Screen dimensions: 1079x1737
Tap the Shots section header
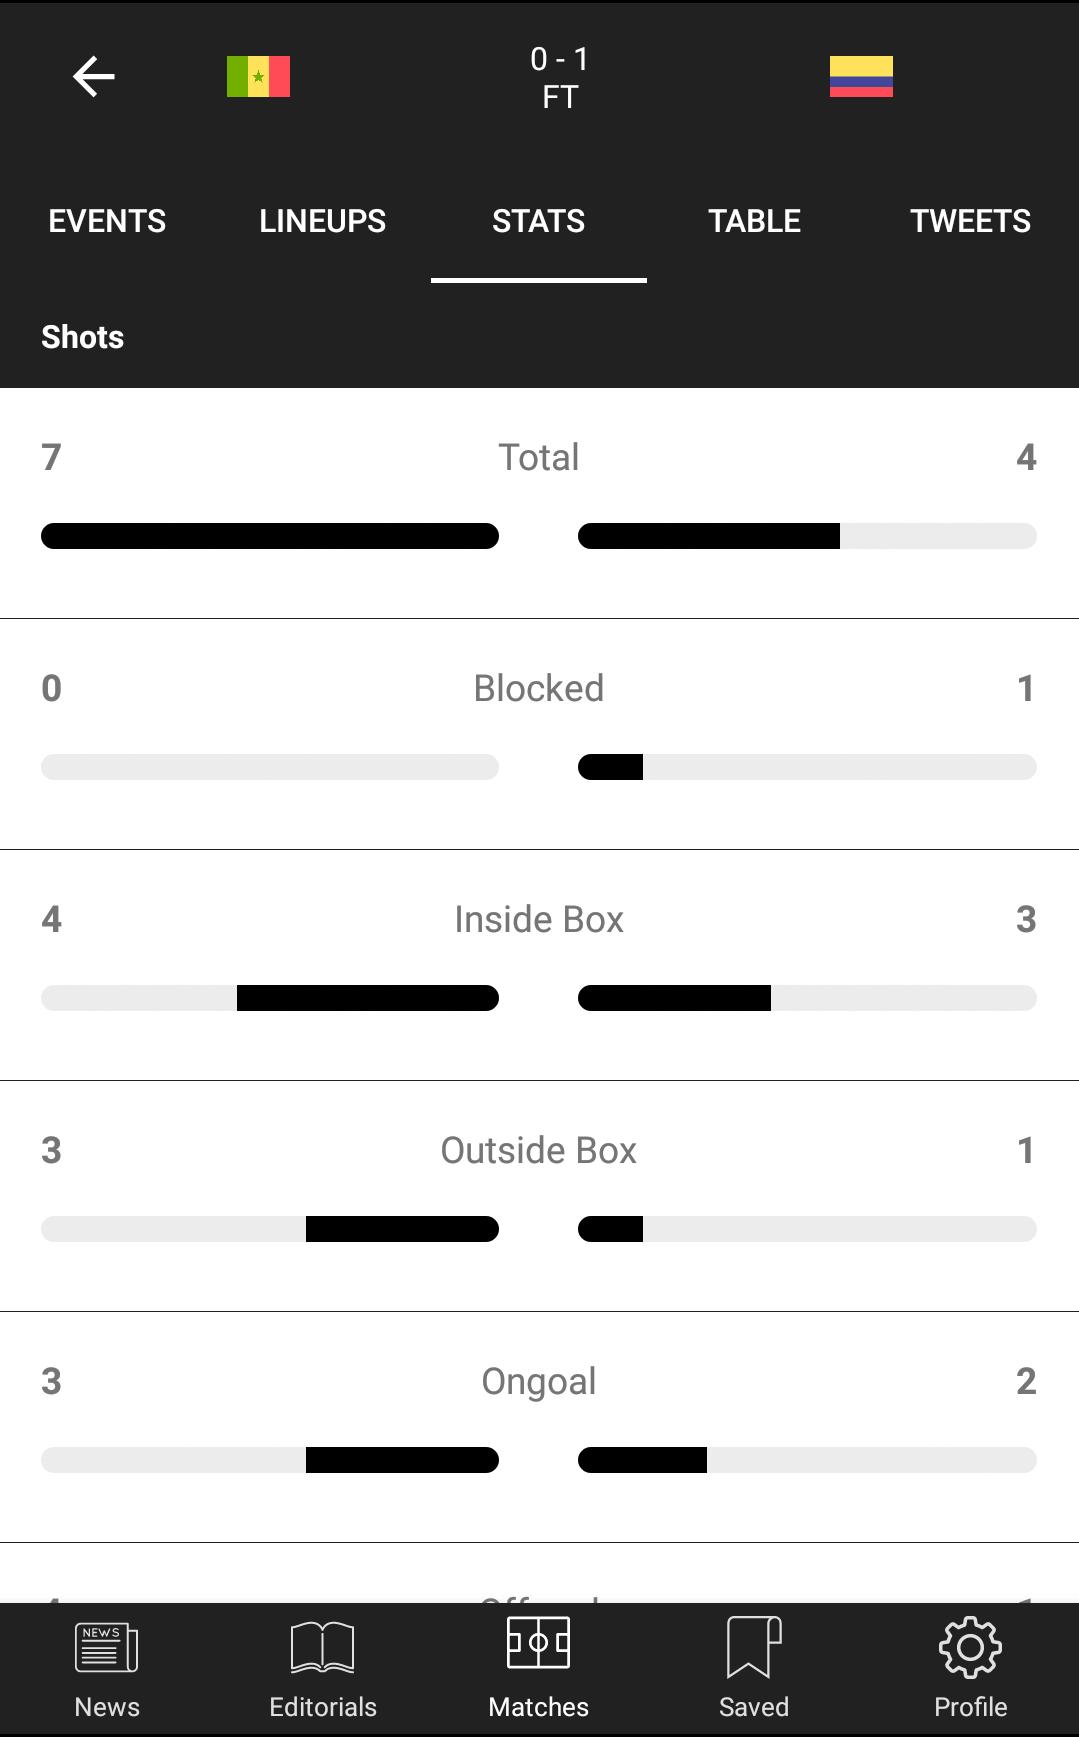pyautogui.click(x=83, y=337)
